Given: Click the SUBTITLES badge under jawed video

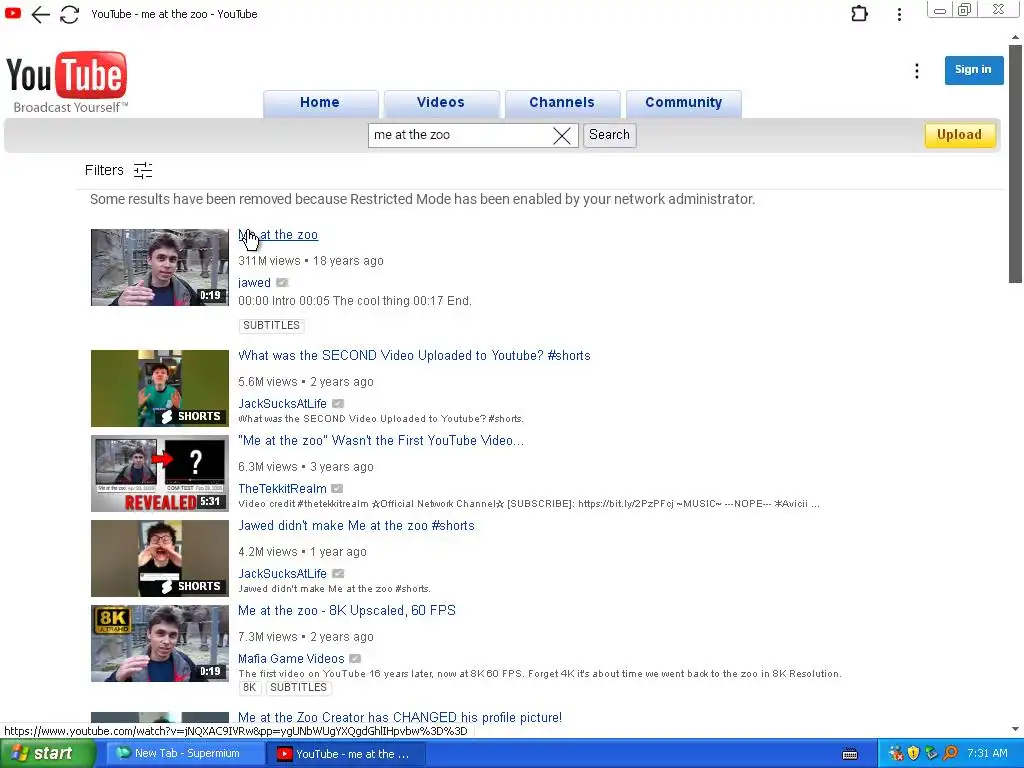Looking at the screenshot, I should click(271, 325).
